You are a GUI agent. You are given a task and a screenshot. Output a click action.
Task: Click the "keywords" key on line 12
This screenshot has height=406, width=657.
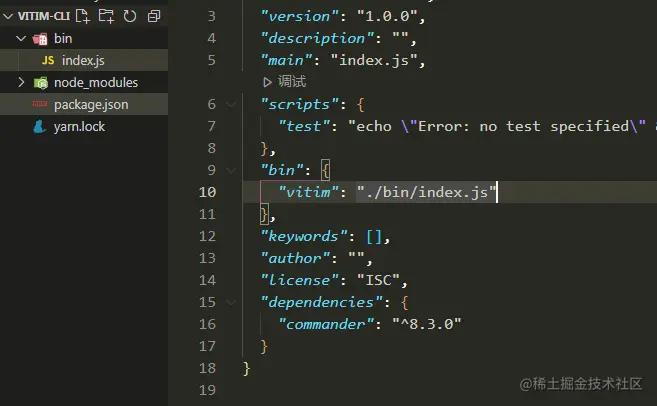(x=304, y=236)
